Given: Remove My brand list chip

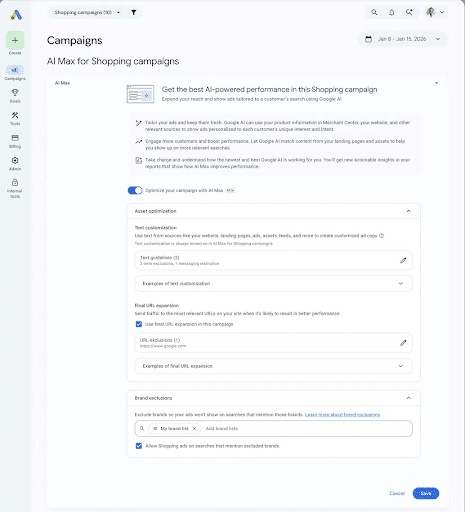Looking at the screenshot, I should 194,428.
